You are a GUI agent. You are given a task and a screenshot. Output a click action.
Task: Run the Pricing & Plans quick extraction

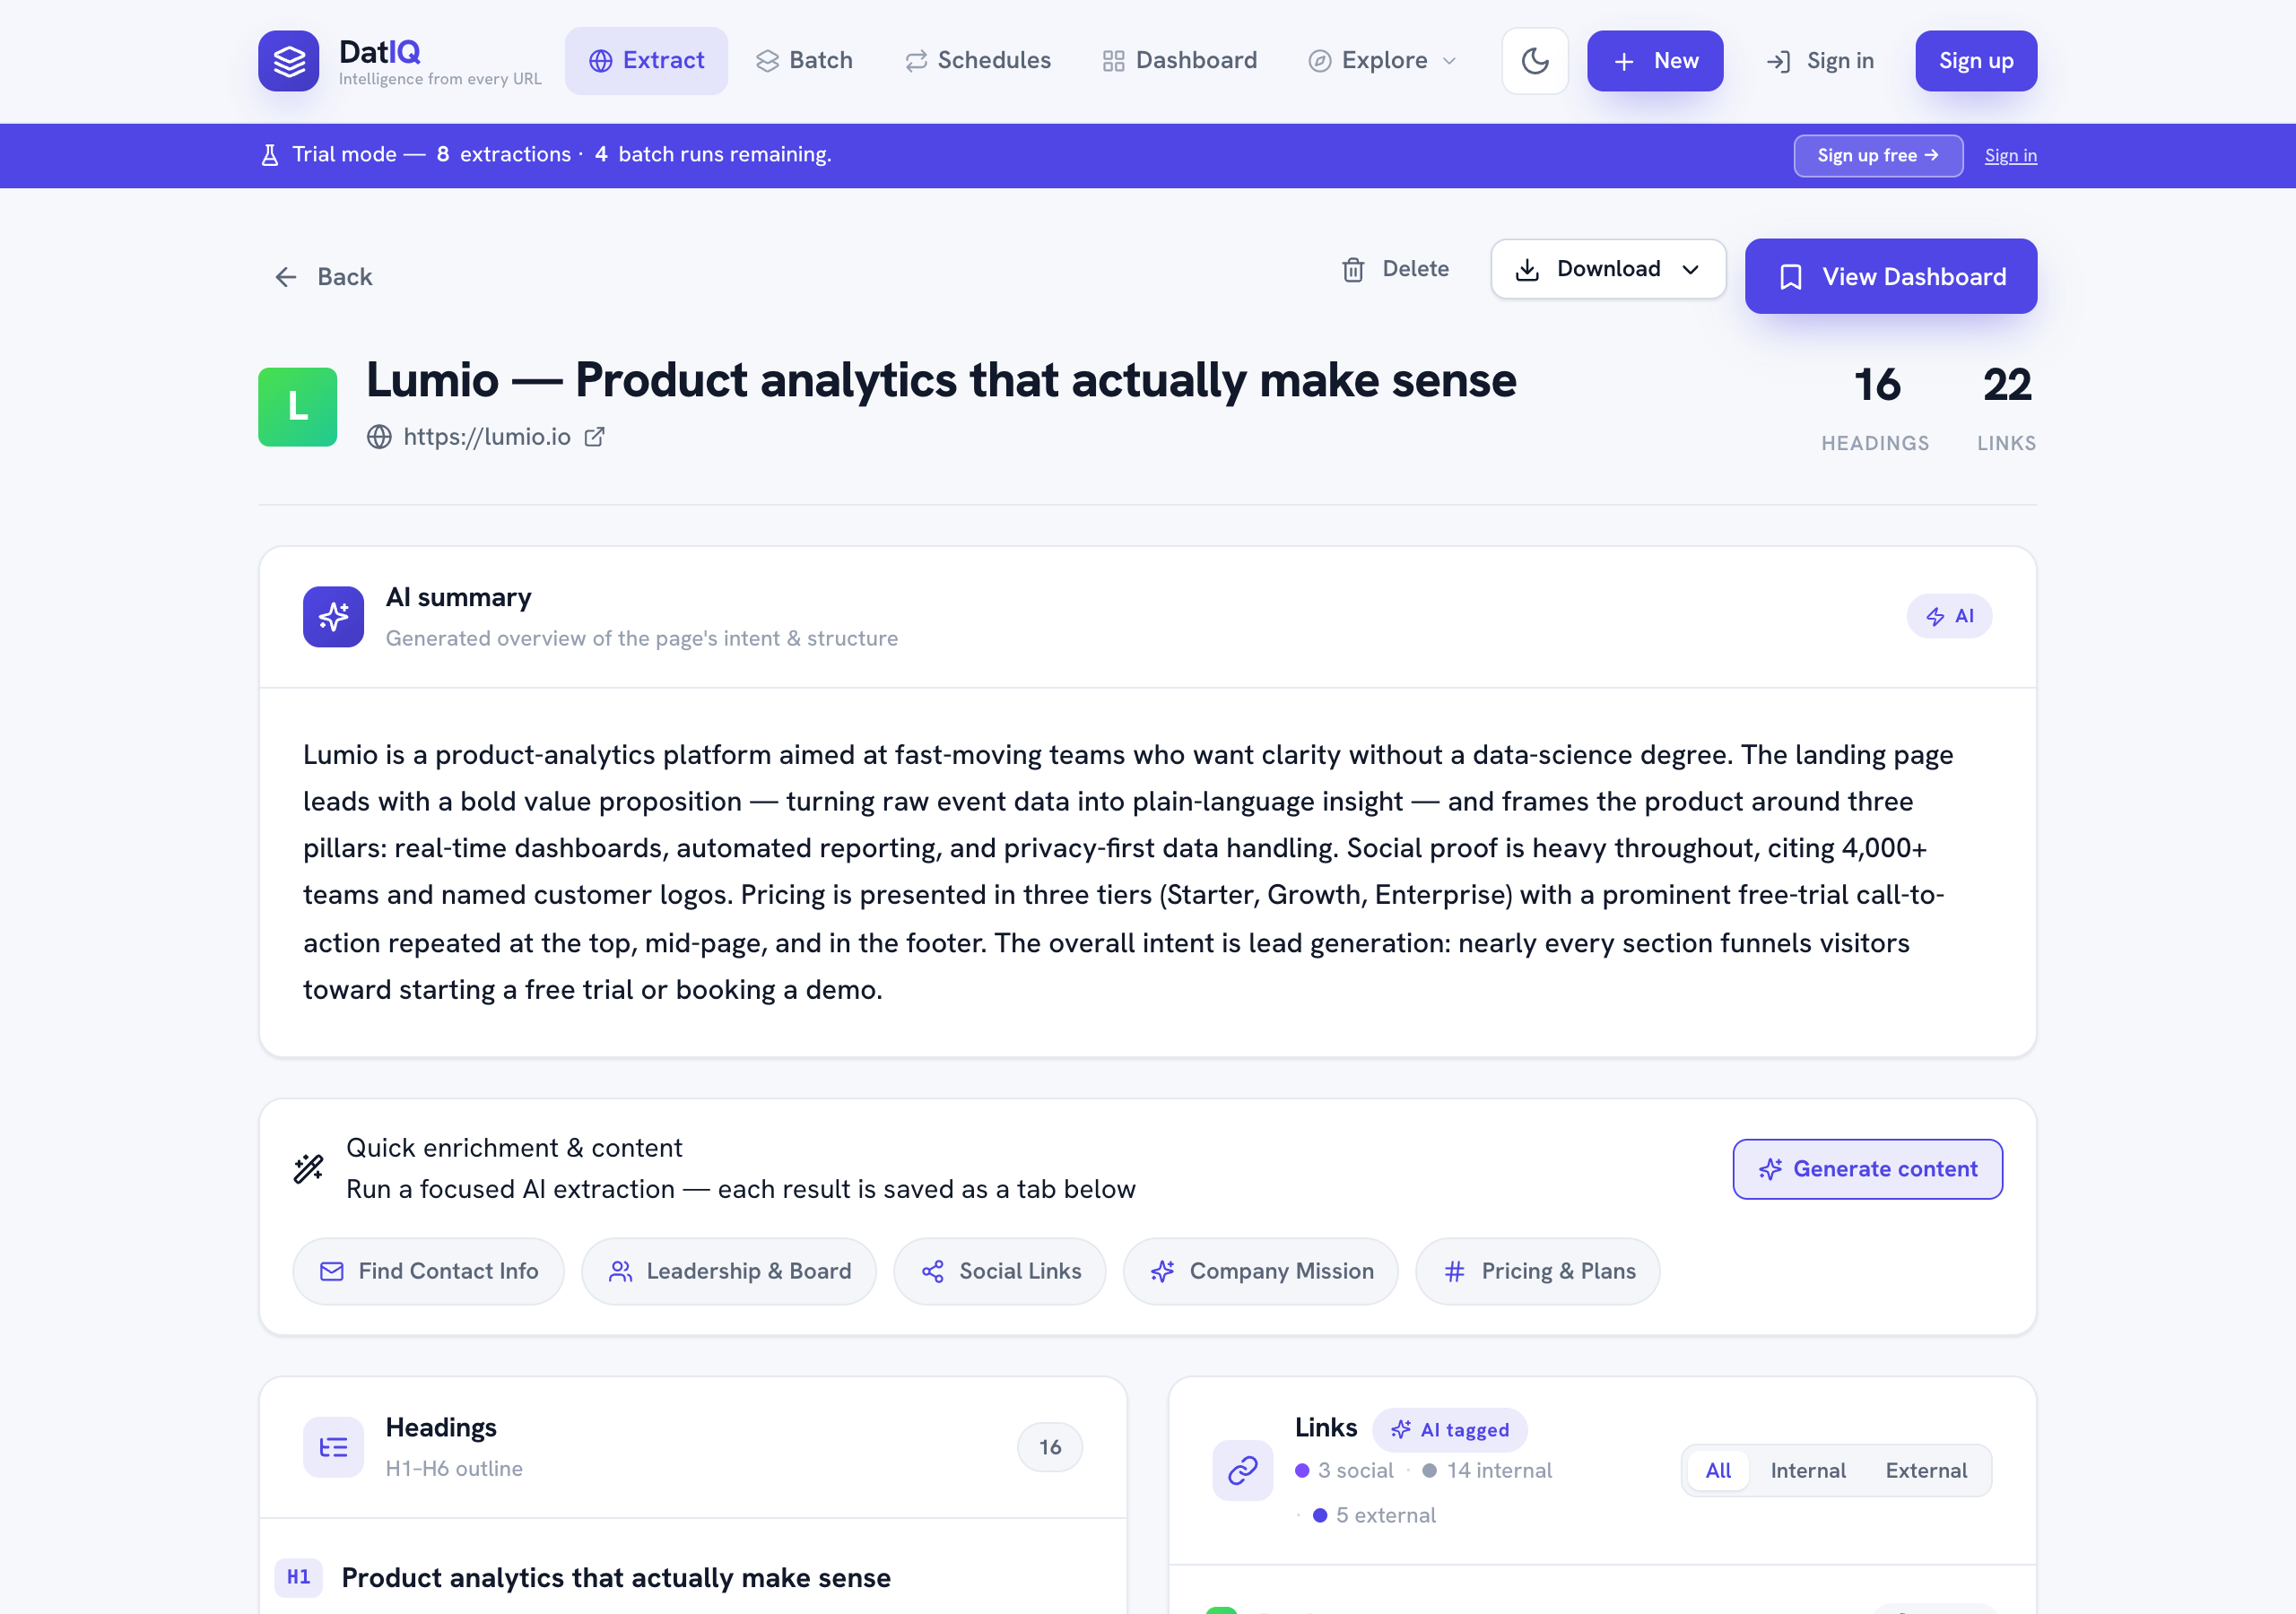pos(1537,1270)
